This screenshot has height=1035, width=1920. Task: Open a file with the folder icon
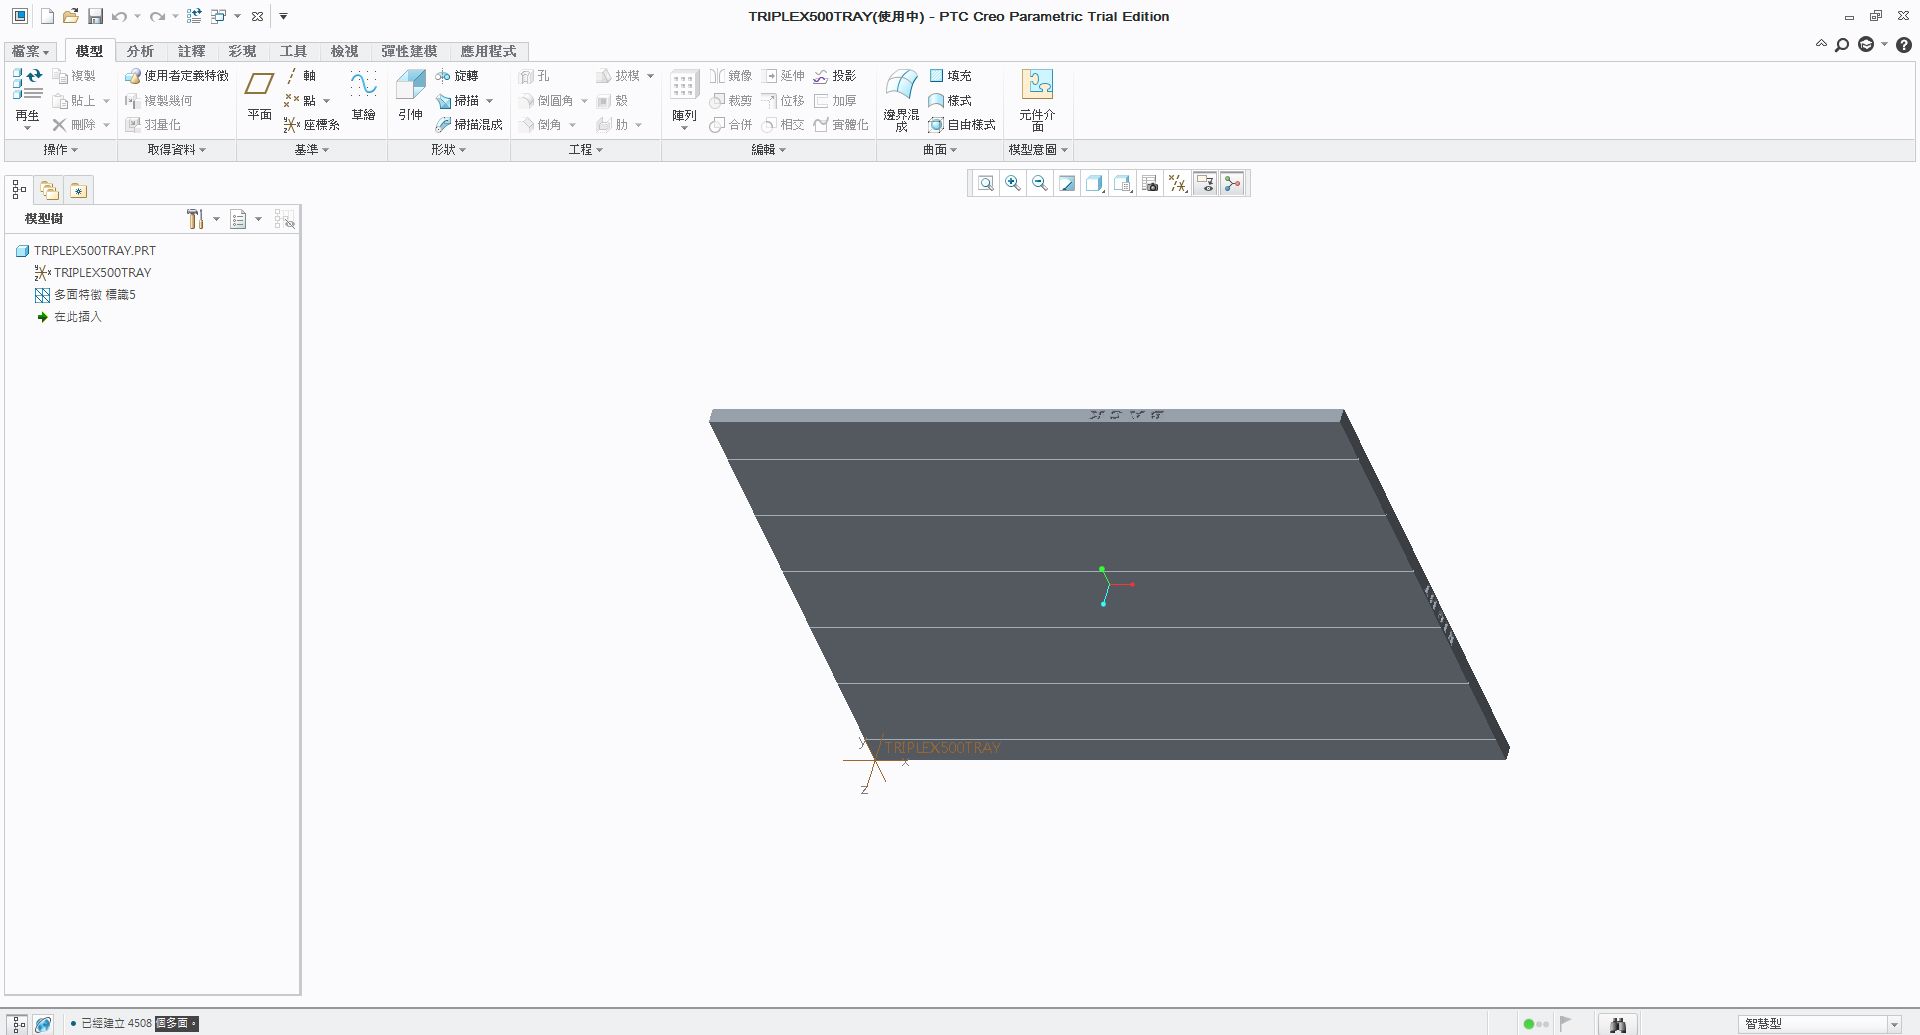coord(70,16)
